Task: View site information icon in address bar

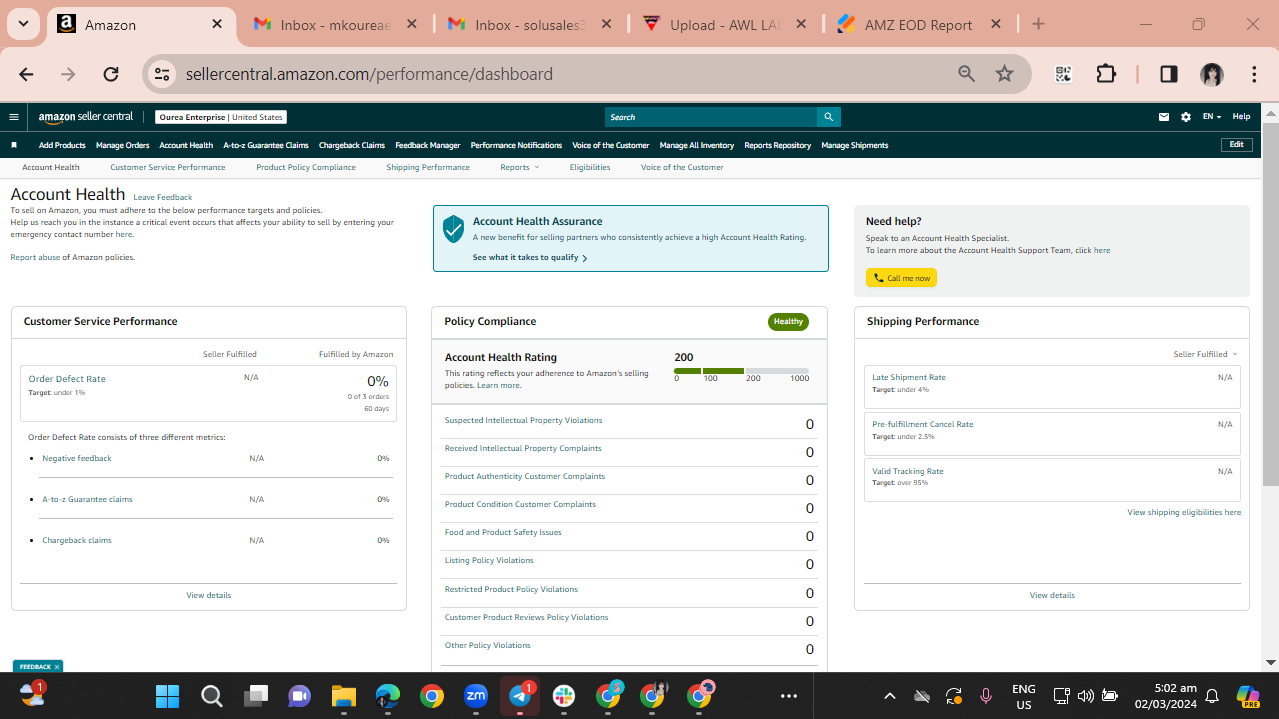Action: (163, 74)
